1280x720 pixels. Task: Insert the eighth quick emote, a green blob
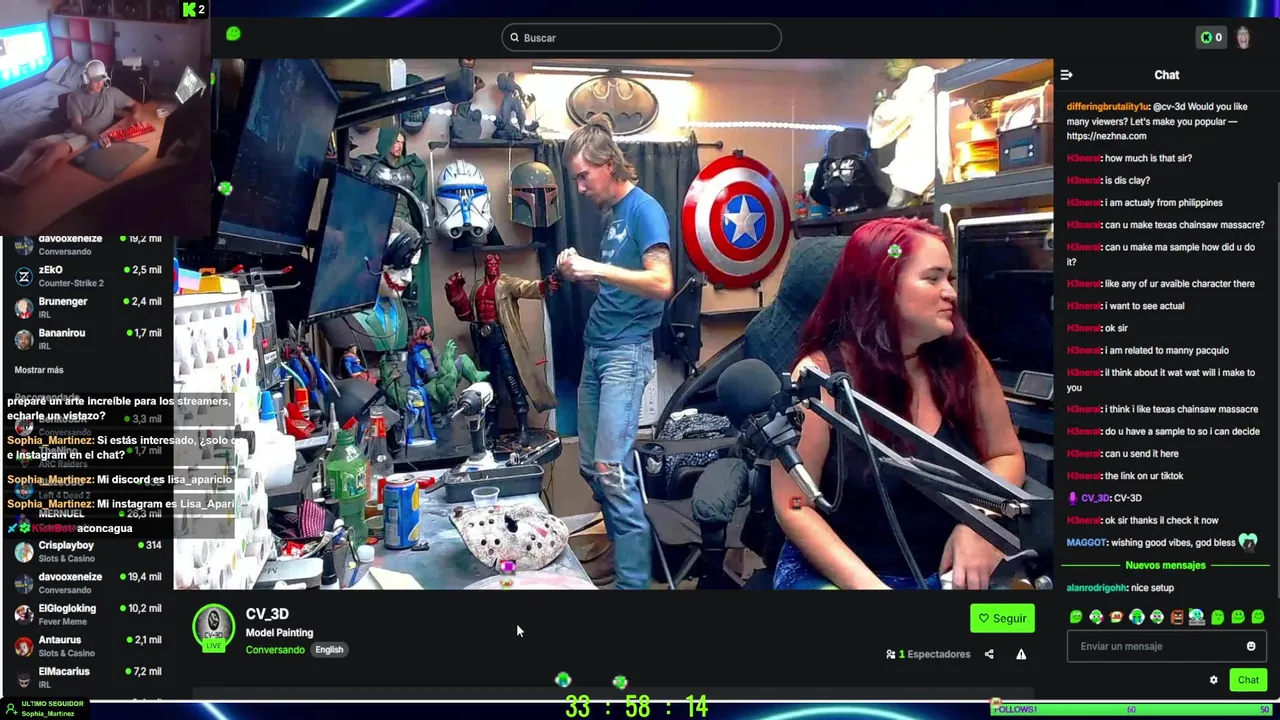(x=1217, y=617)
